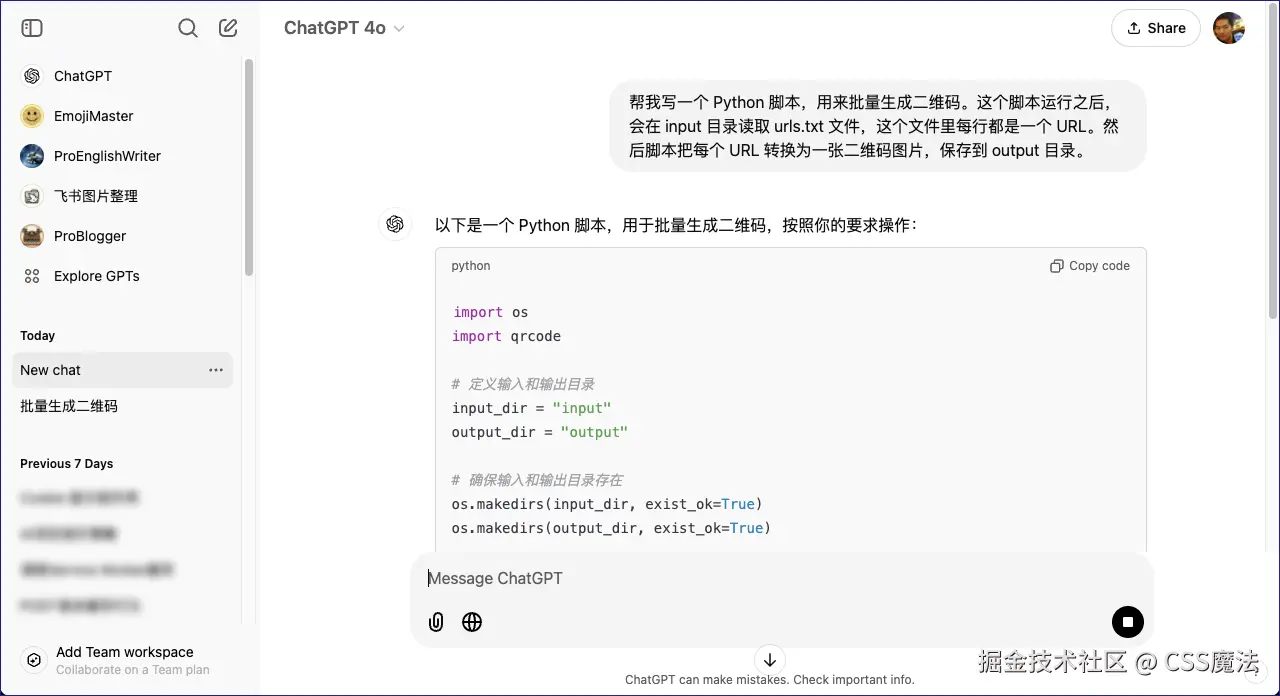Viewport: 1280px width, 696px height.
Task: Click the 'Today' section header
Action: tap(37, 336)
